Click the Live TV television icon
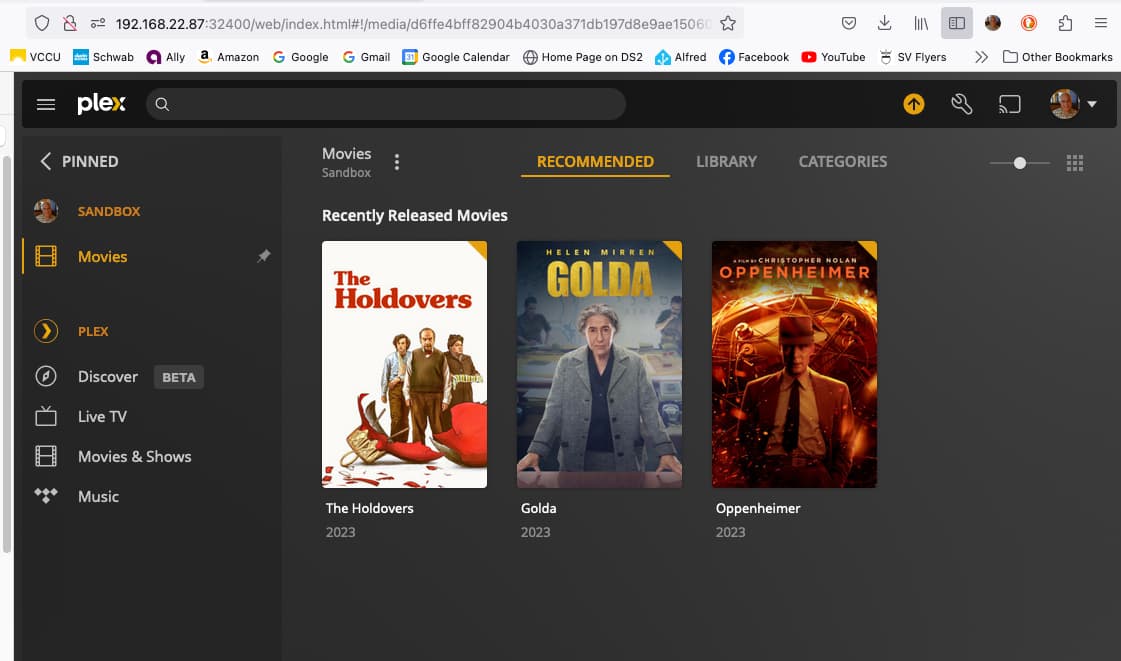 pos(46,416)
